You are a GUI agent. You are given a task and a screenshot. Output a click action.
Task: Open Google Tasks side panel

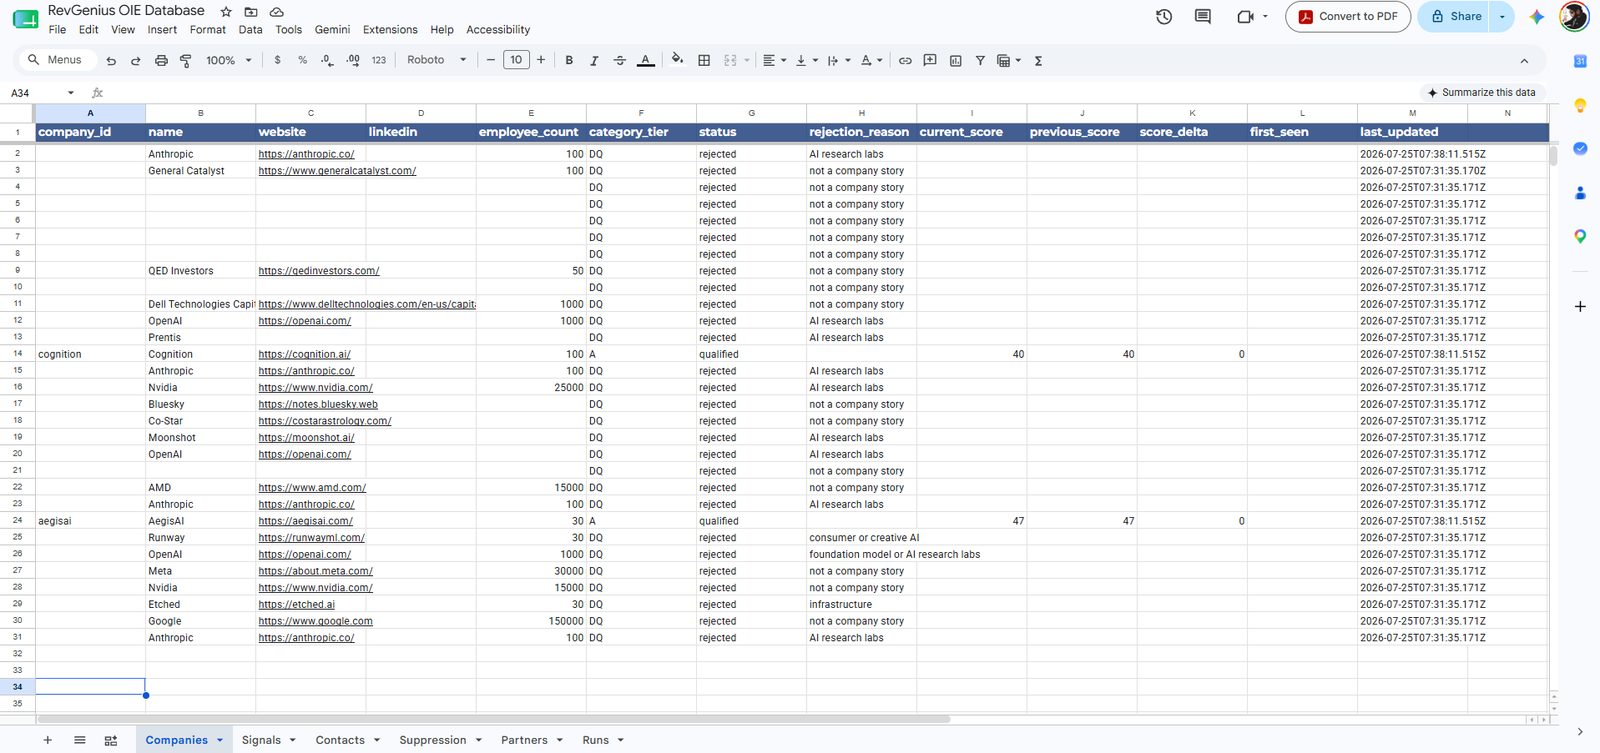click(1580, 149)
